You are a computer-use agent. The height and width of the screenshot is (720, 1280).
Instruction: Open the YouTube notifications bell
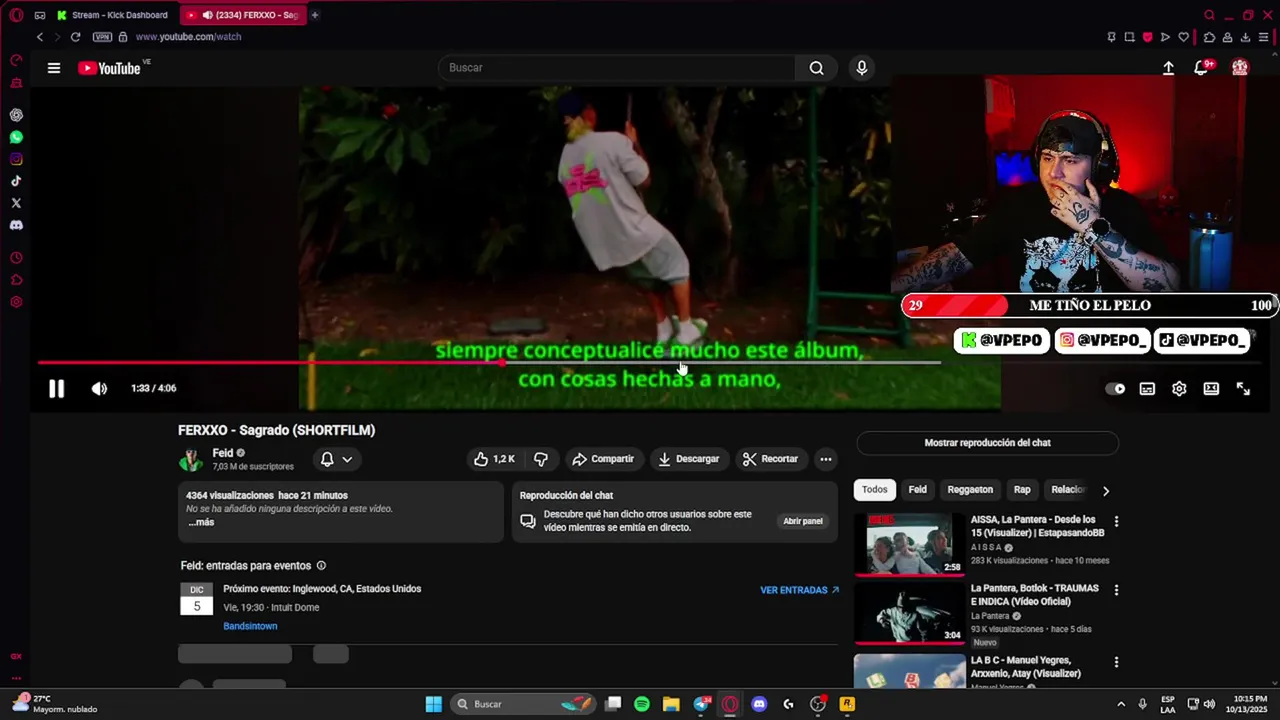pos(1201,68)
